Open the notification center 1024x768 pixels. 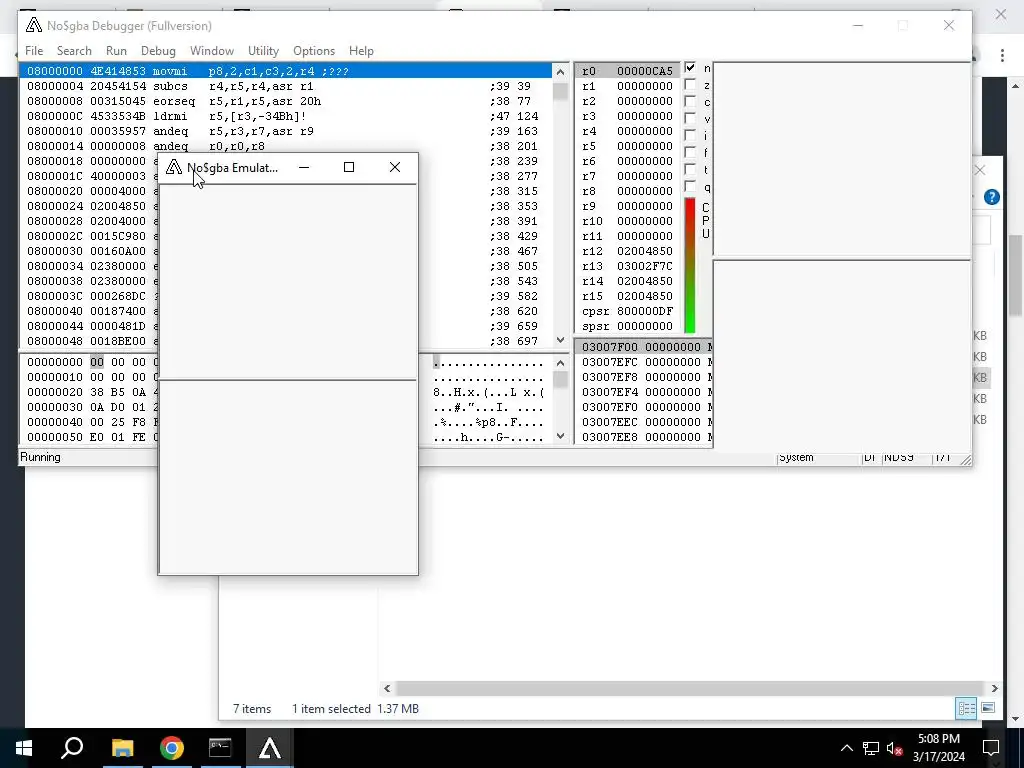click(991, 748)
